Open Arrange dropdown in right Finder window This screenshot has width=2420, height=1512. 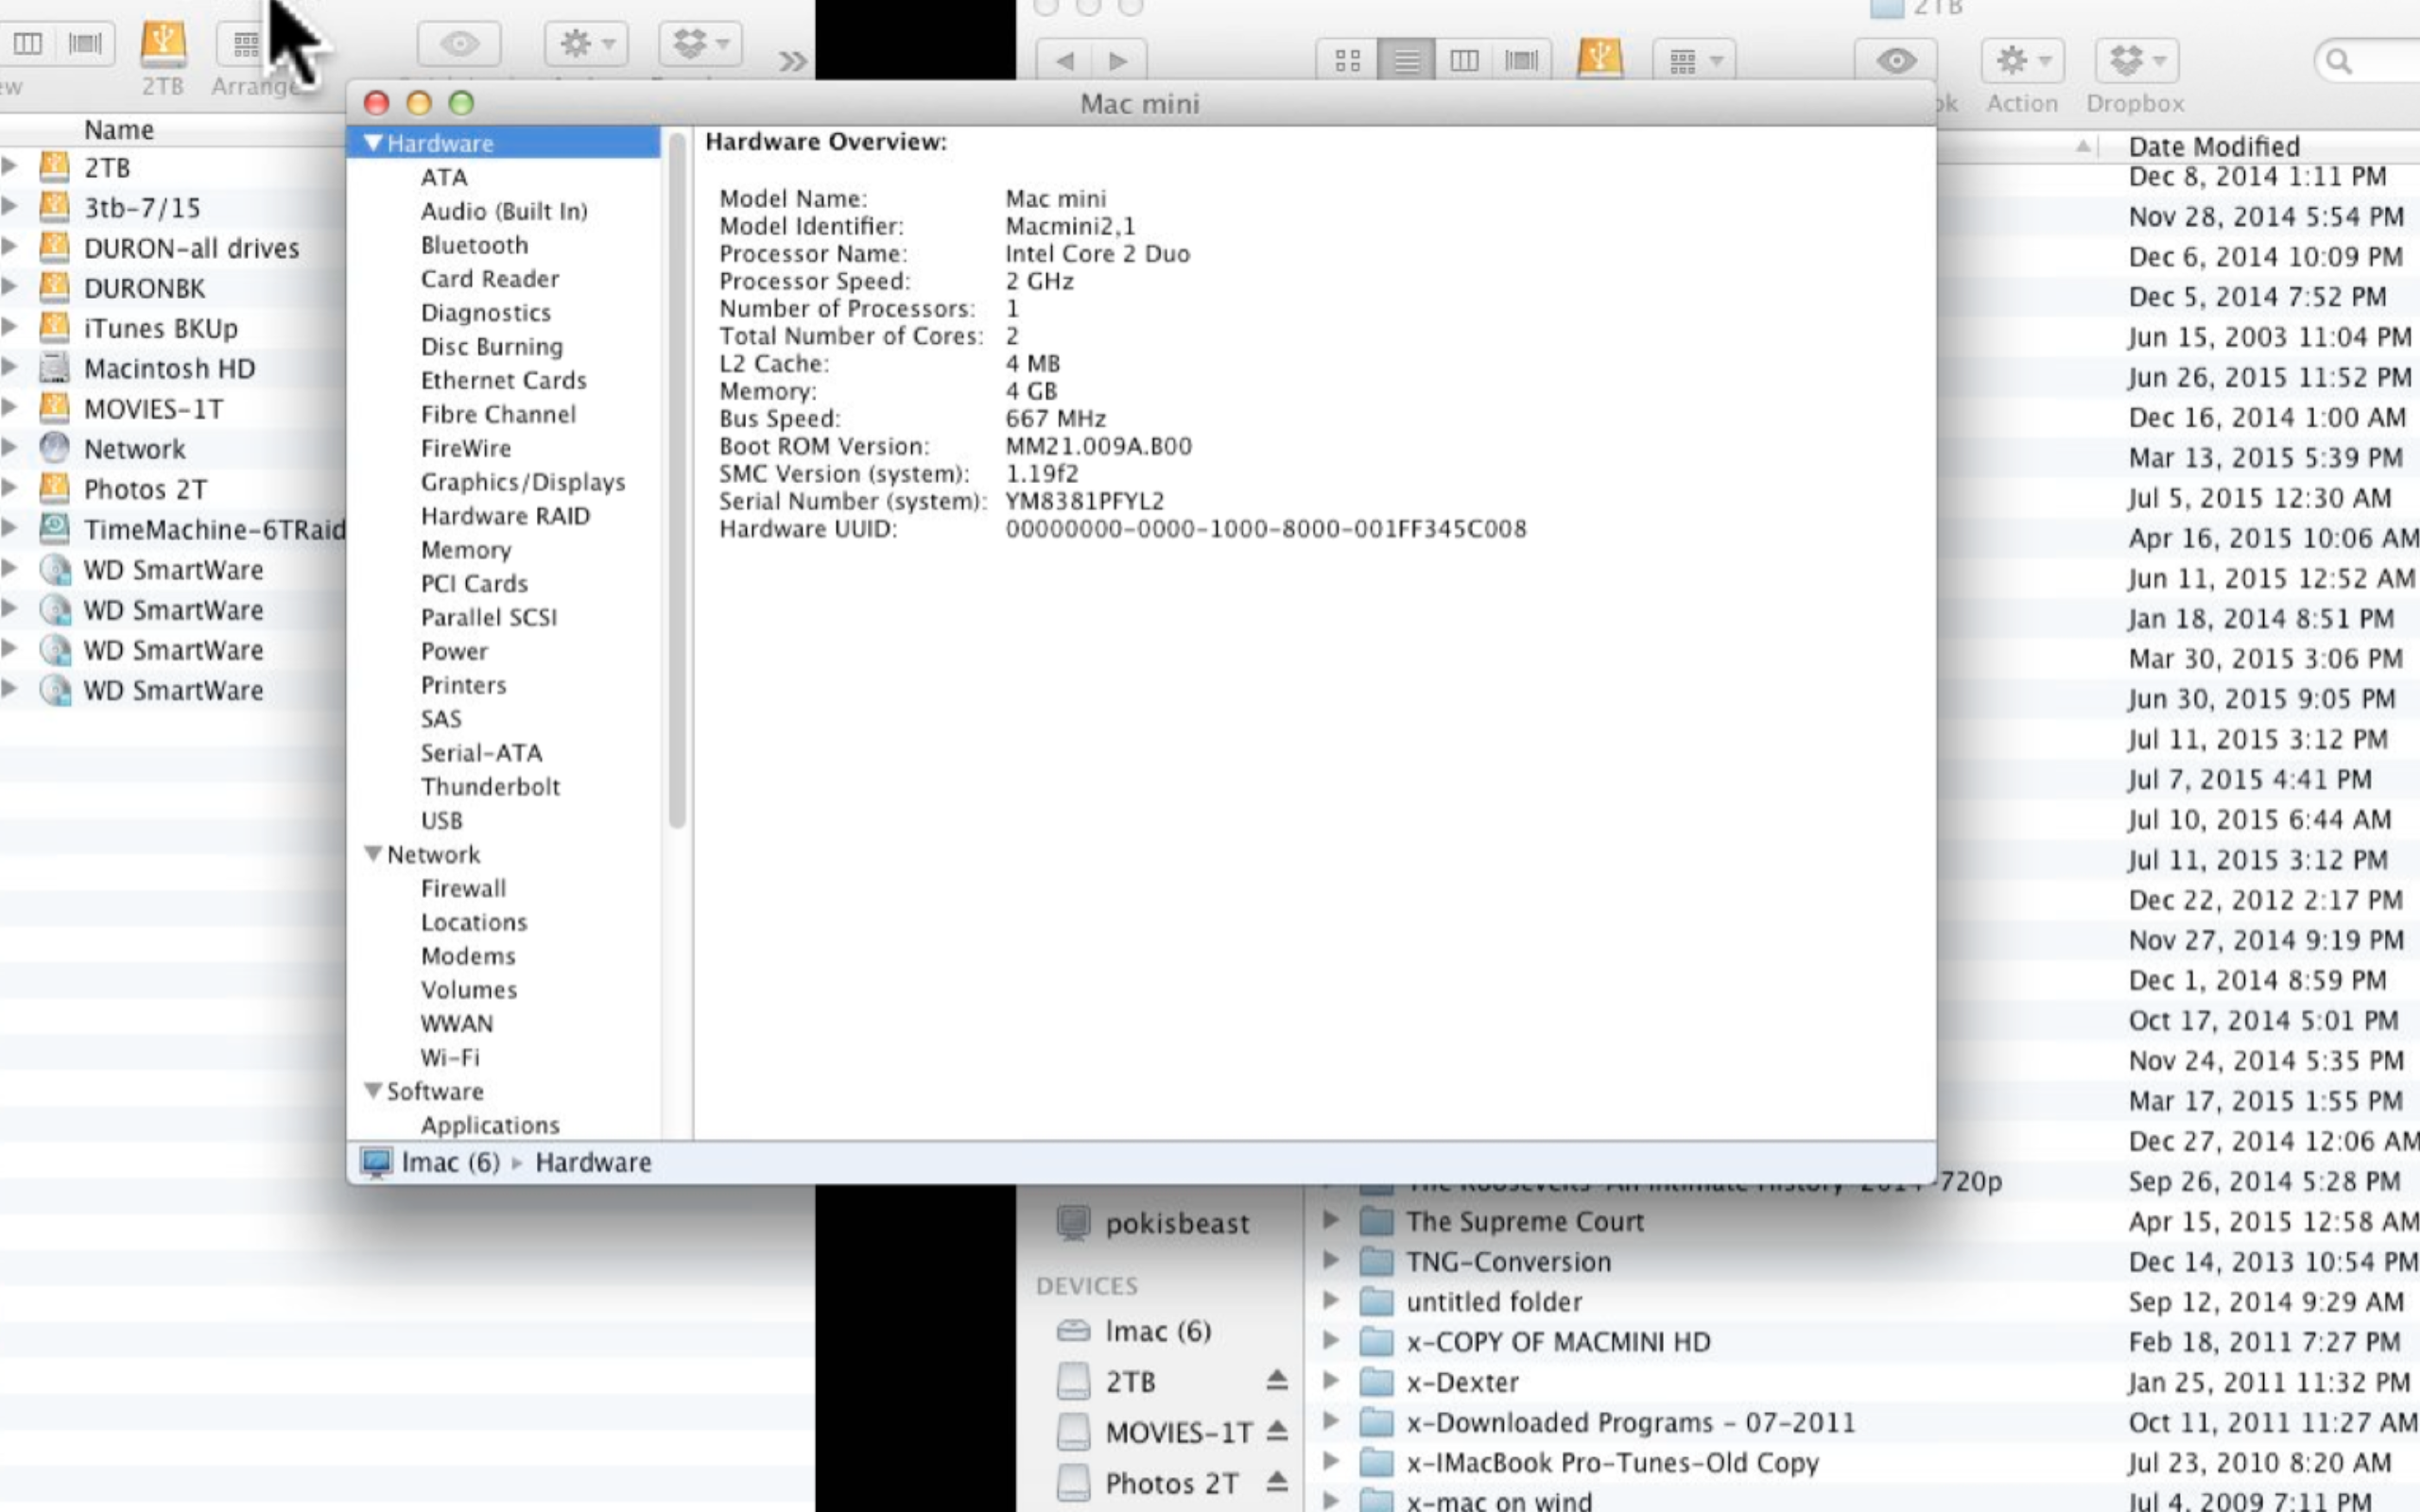tap(1694, 61)
